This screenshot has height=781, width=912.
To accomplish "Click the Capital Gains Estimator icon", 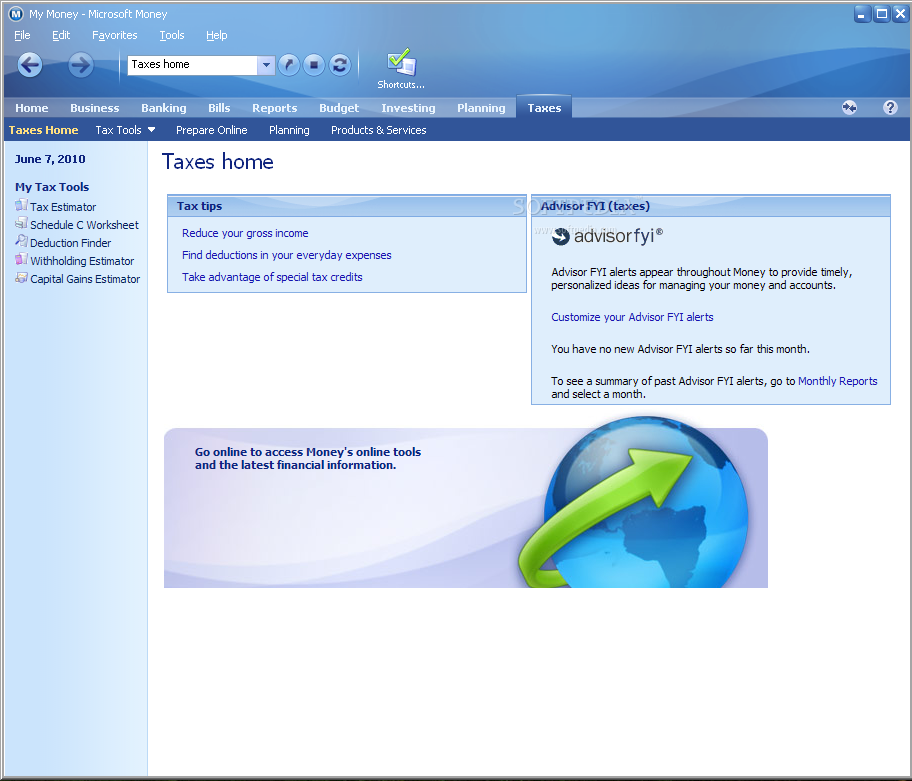I will [x=21, y=278].
